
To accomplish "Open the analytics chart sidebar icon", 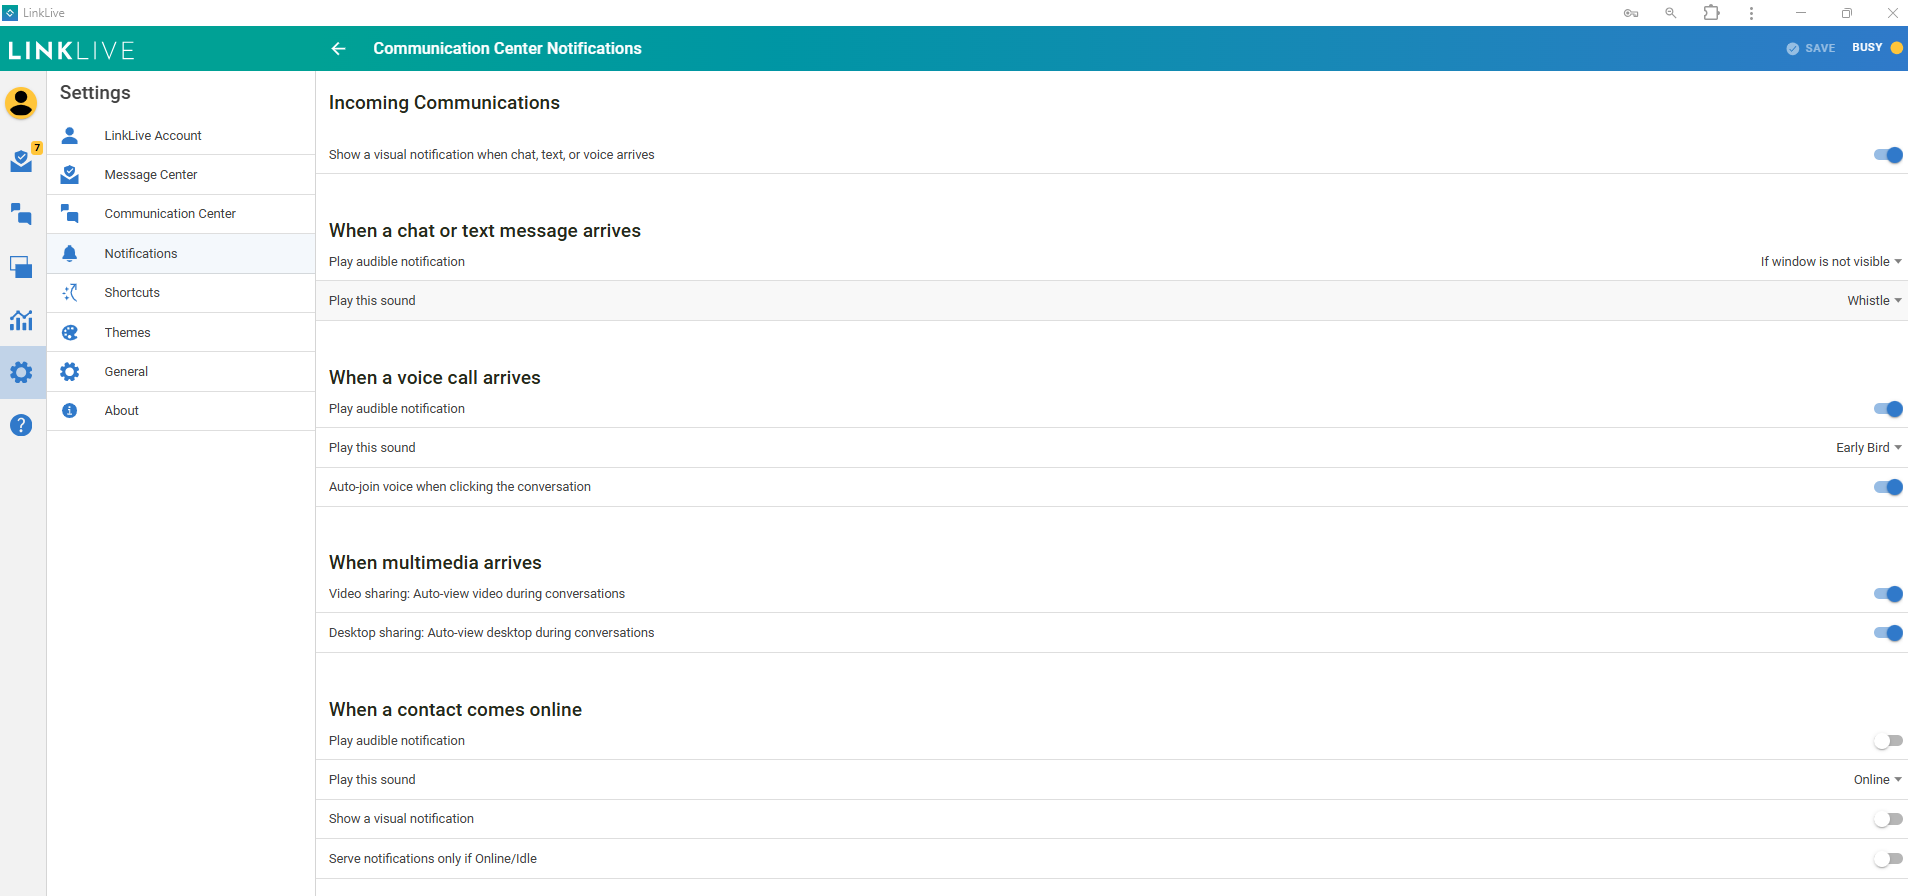I will point(21,320).
